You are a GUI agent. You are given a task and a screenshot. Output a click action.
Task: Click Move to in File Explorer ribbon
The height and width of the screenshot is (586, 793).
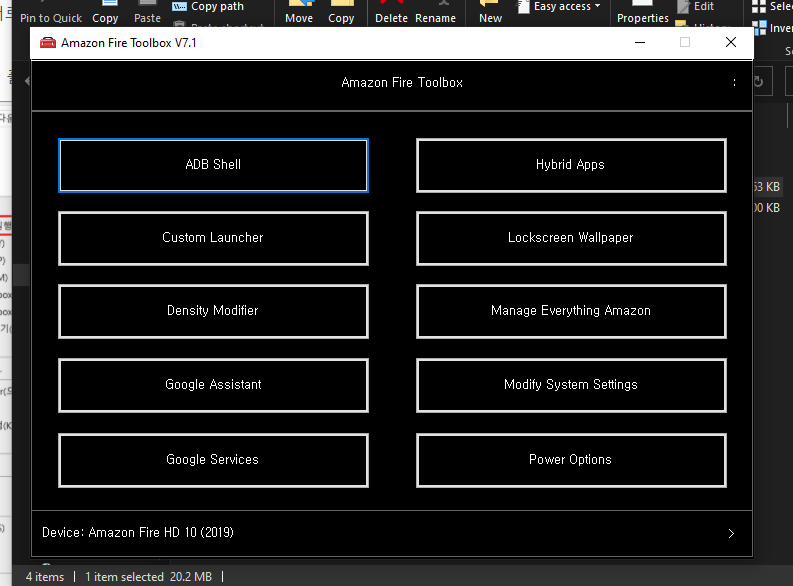[299, 13]
